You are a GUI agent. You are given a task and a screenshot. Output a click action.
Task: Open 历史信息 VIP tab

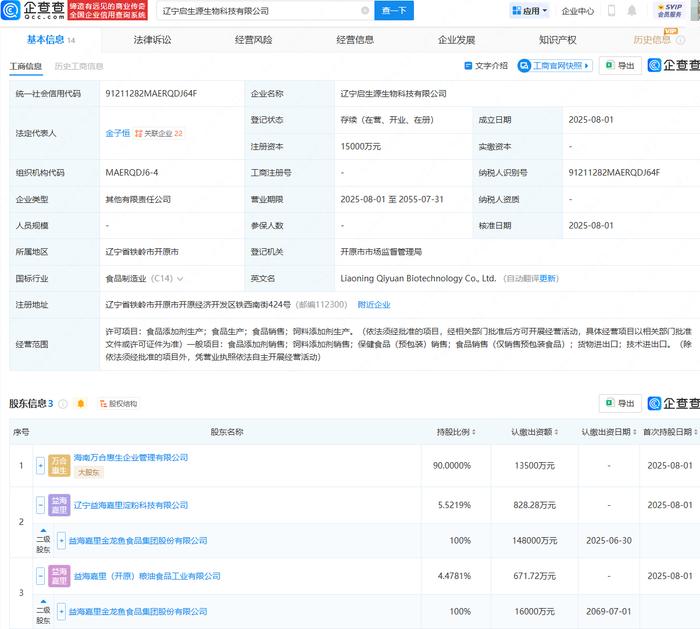[x=652, y=40]
